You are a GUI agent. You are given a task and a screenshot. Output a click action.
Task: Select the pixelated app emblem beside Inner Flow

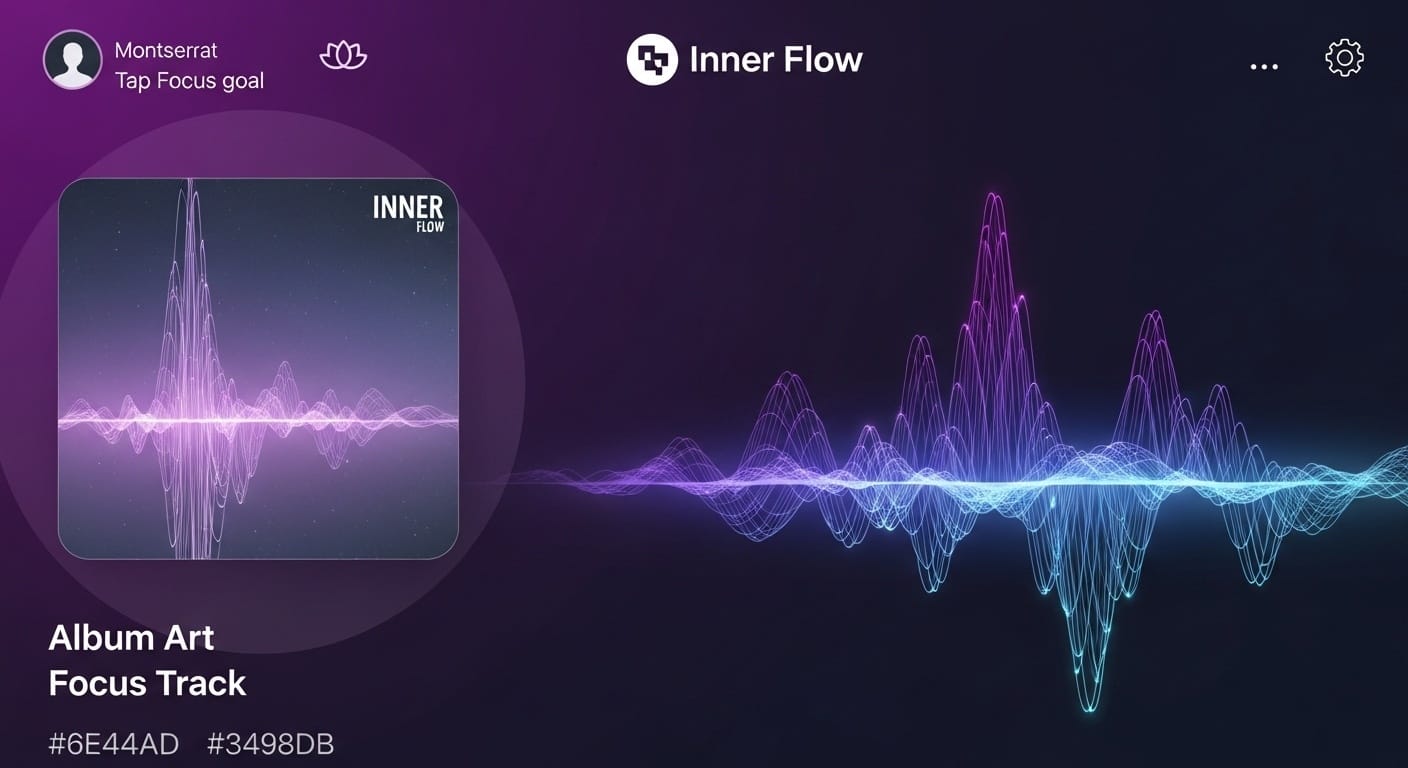(x=651, y=59)
